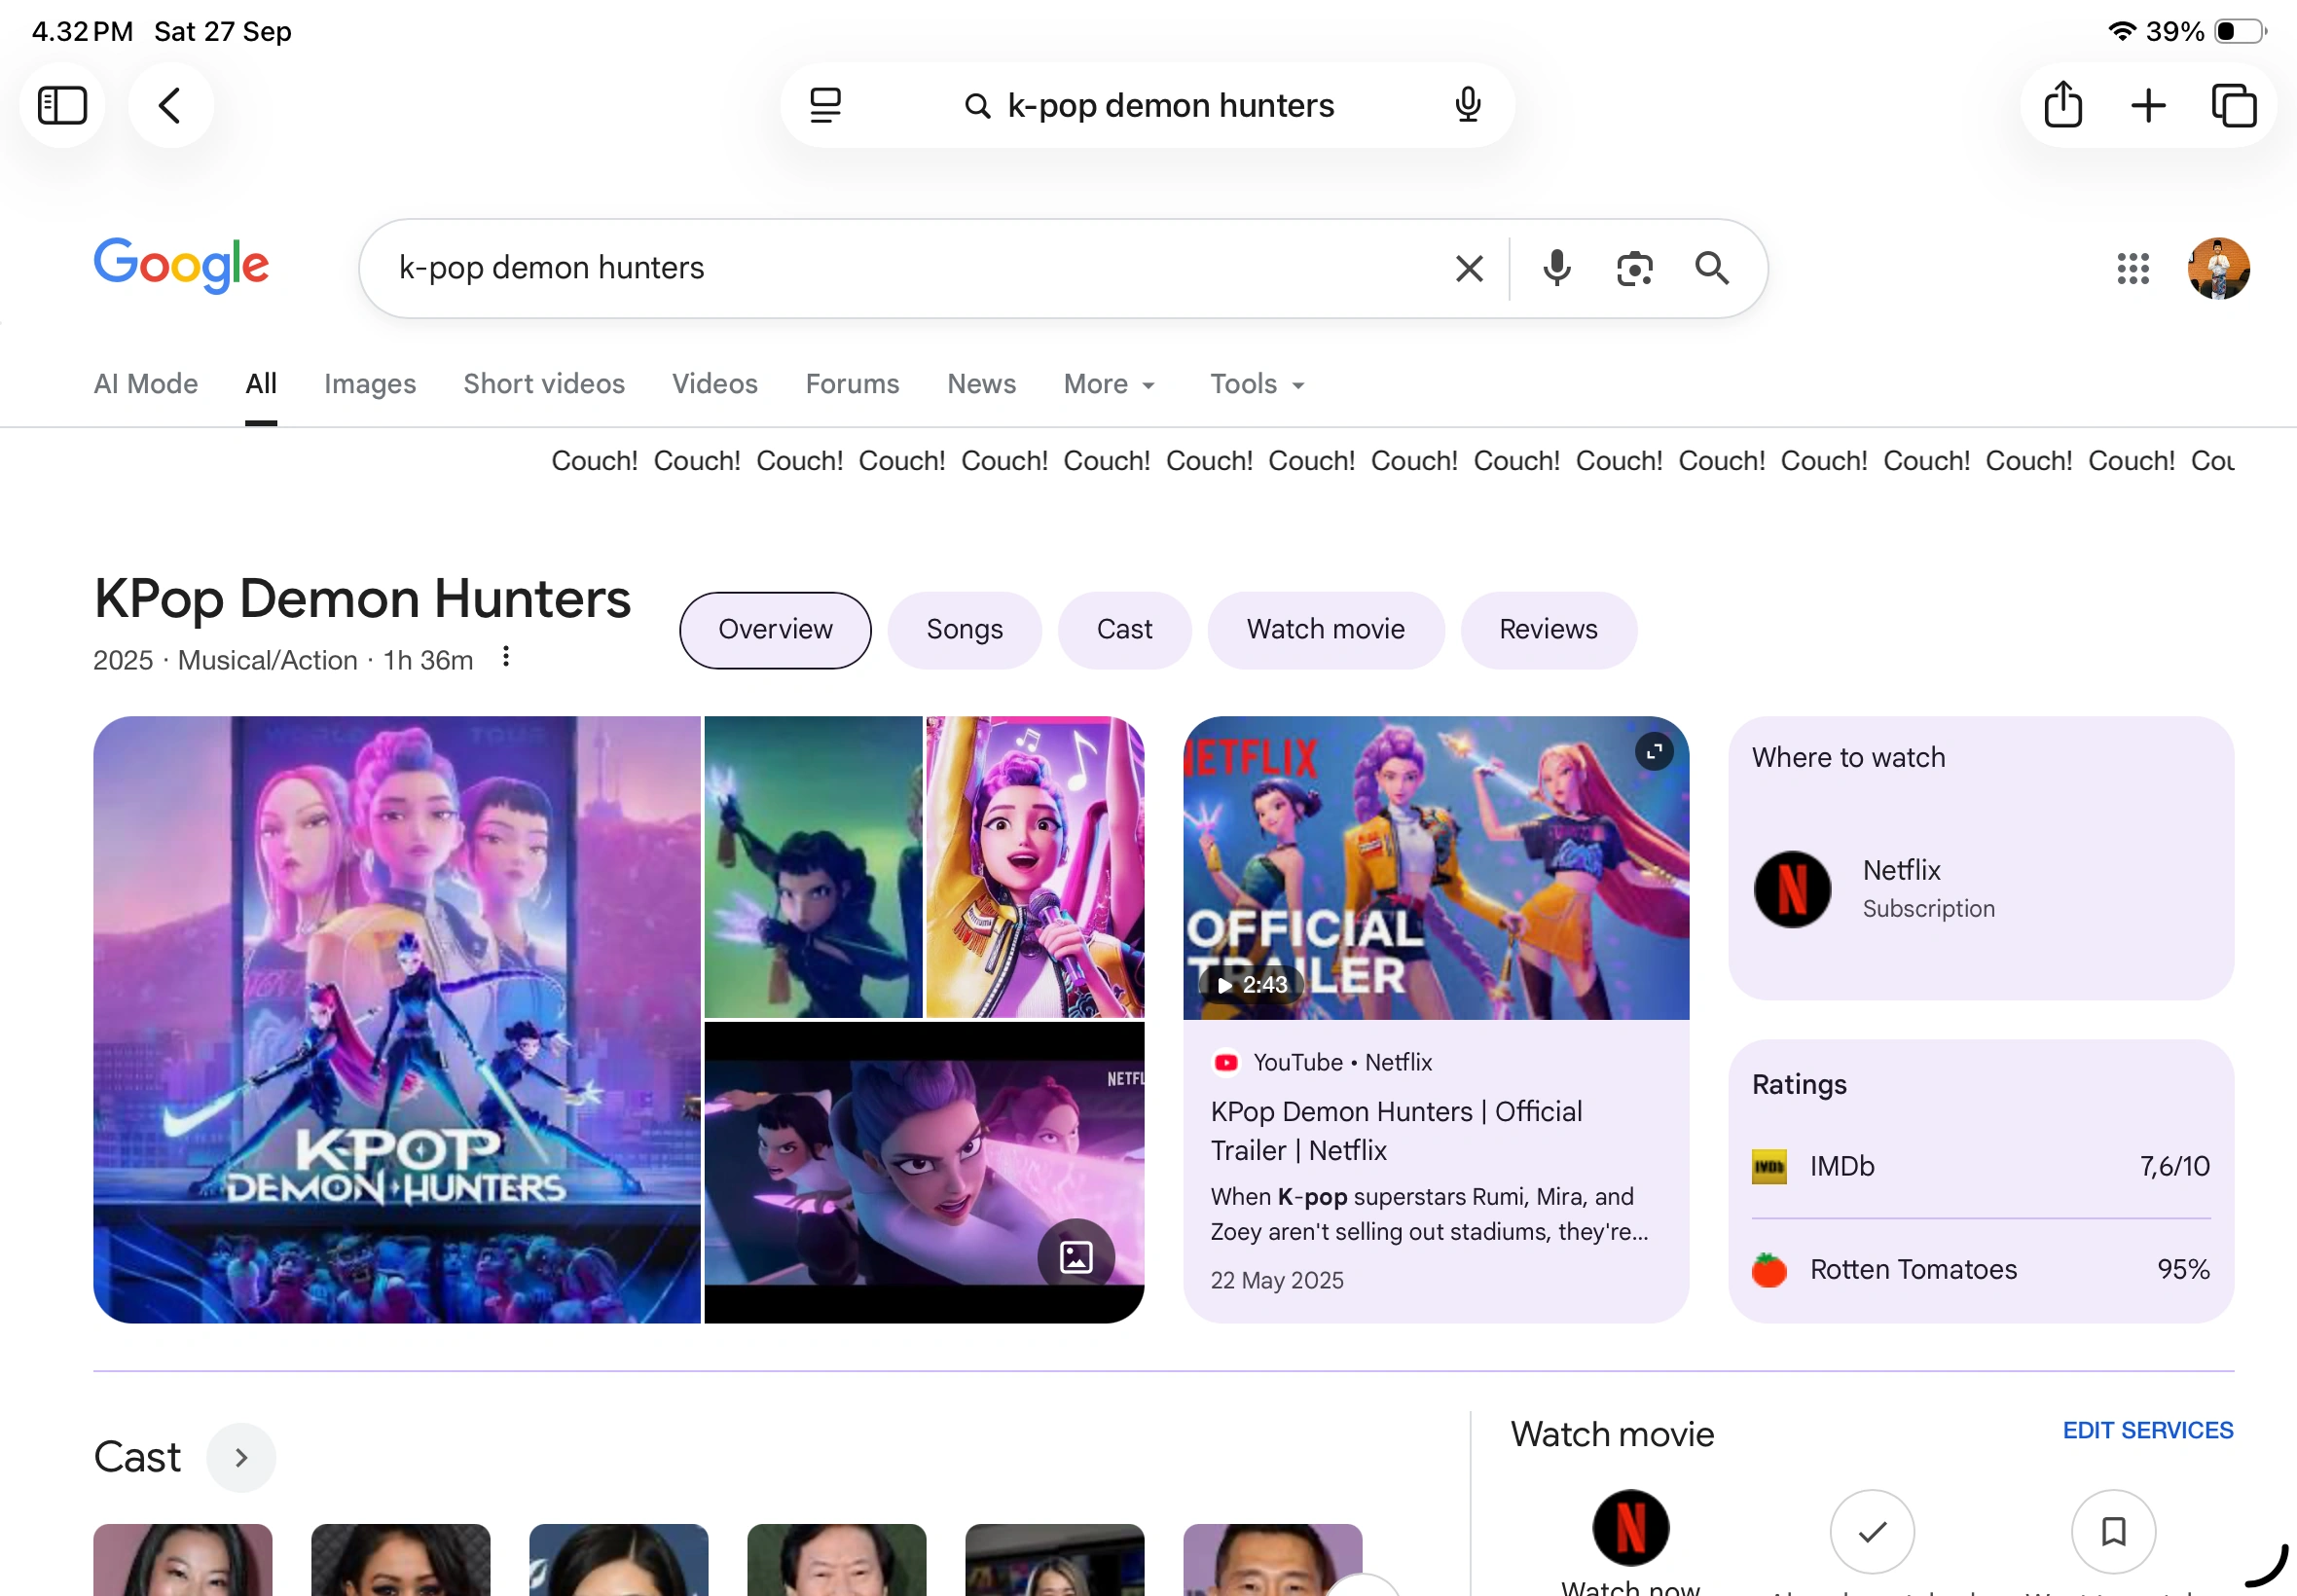
Task: Switch to the Images tab
Action: coord(369,383)
